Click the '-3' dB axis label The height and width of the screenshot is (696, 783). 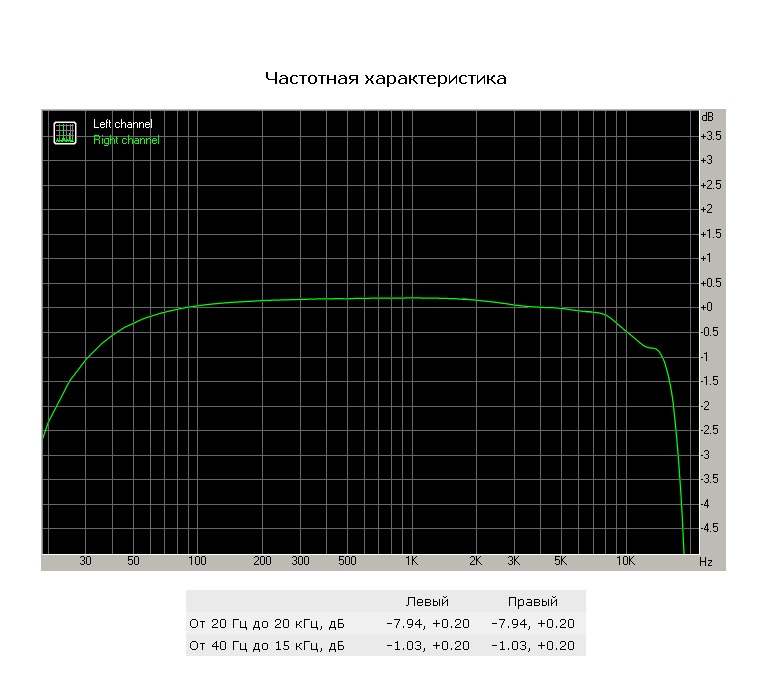pyautogui.click(x=705, y=454)
